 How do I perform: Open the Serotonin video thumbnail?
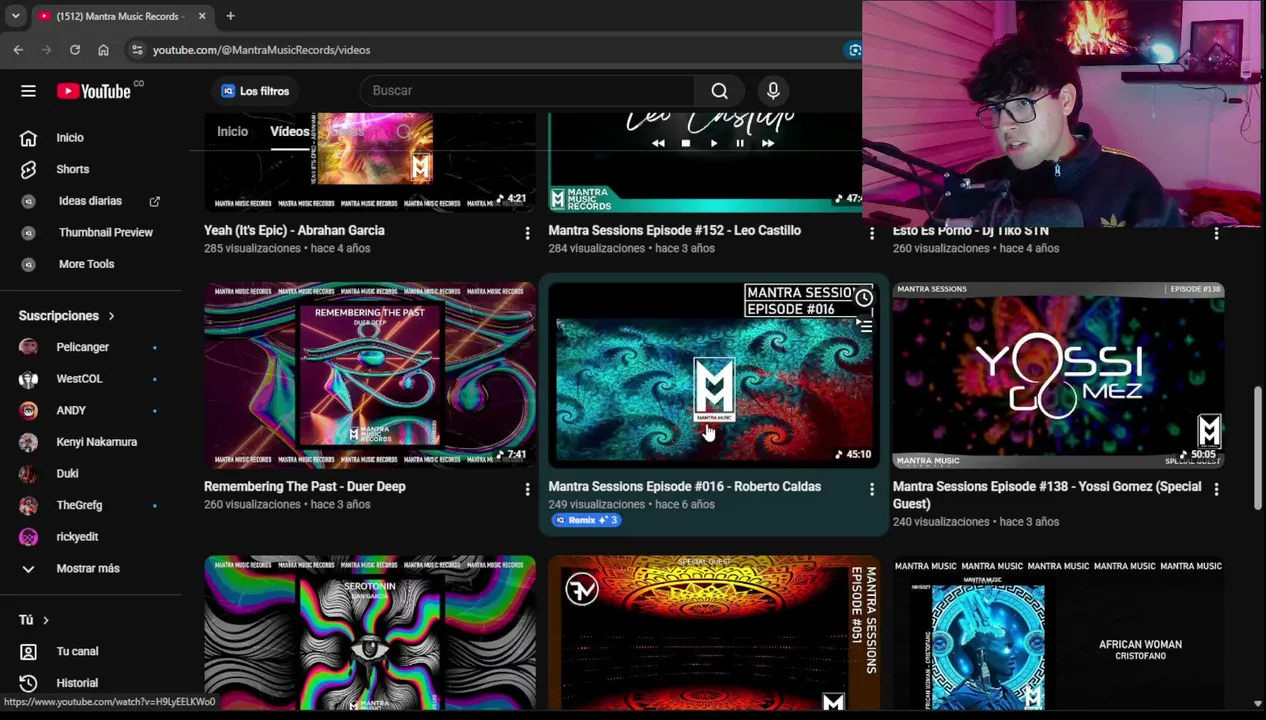point(370,633)
